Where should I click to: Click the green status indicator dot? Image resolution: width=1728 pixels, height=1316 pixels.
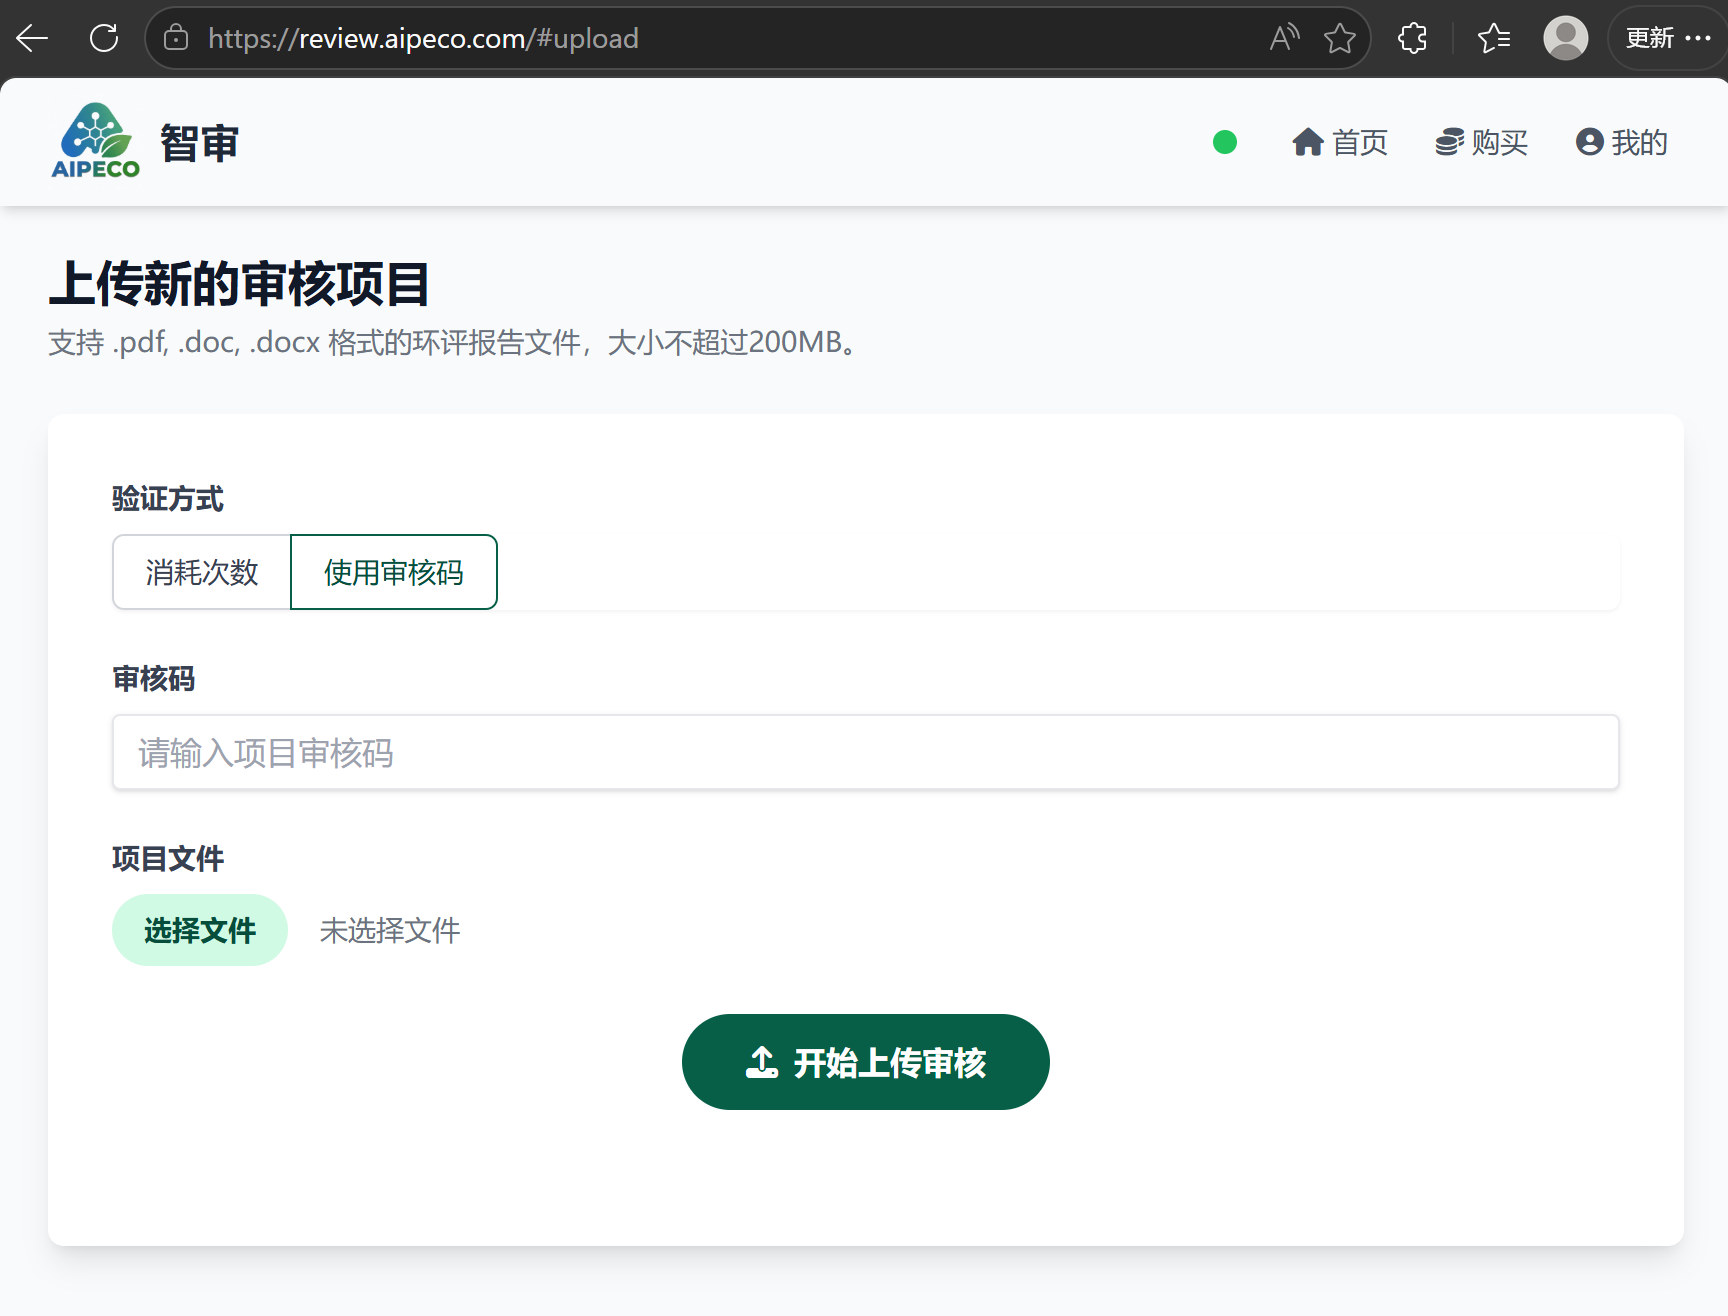1224,143
